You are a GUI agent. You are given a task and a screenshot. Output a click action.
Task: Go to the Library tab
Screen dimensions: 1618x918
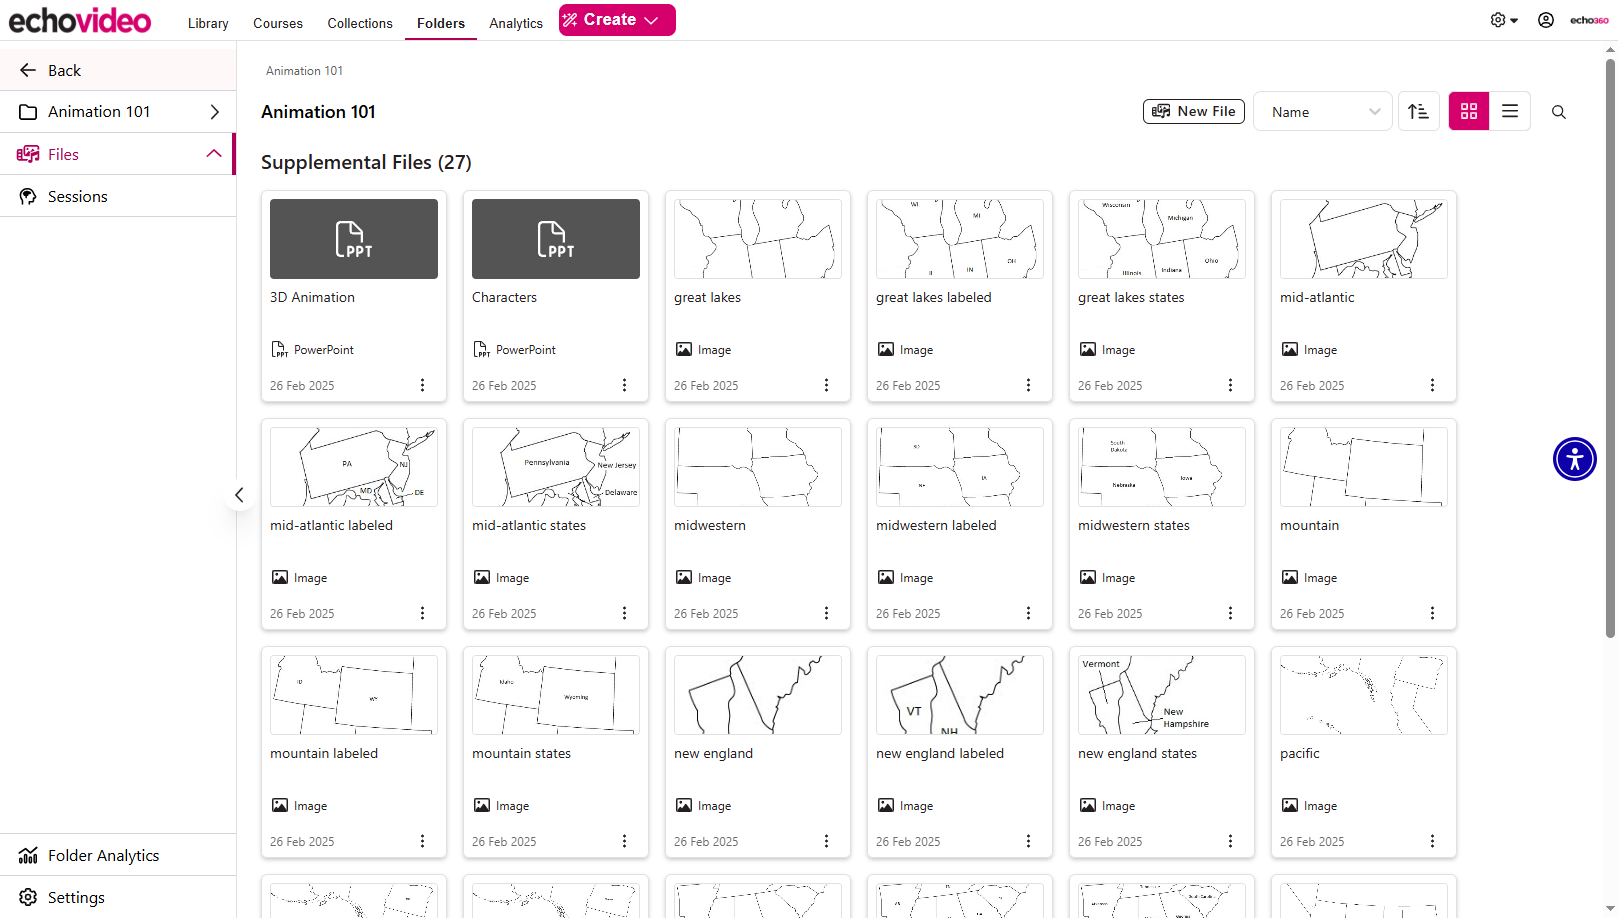[208, 23]
